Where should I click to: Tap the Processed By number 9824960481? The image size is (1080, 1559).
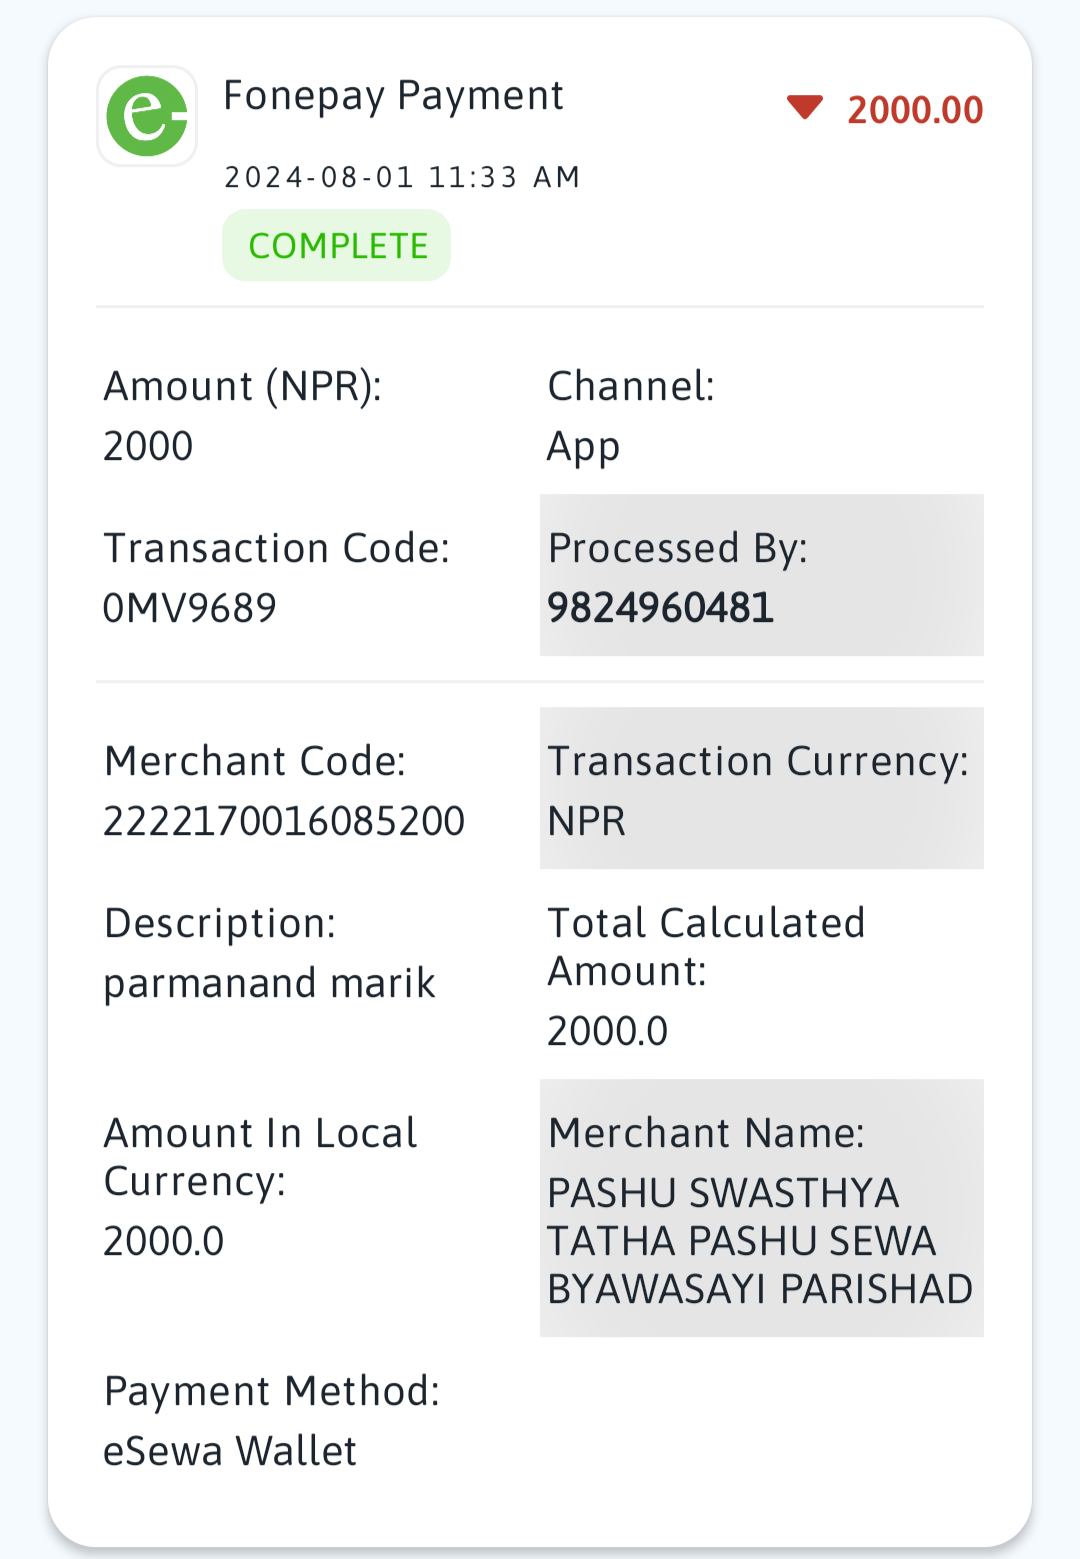(661, 608)
